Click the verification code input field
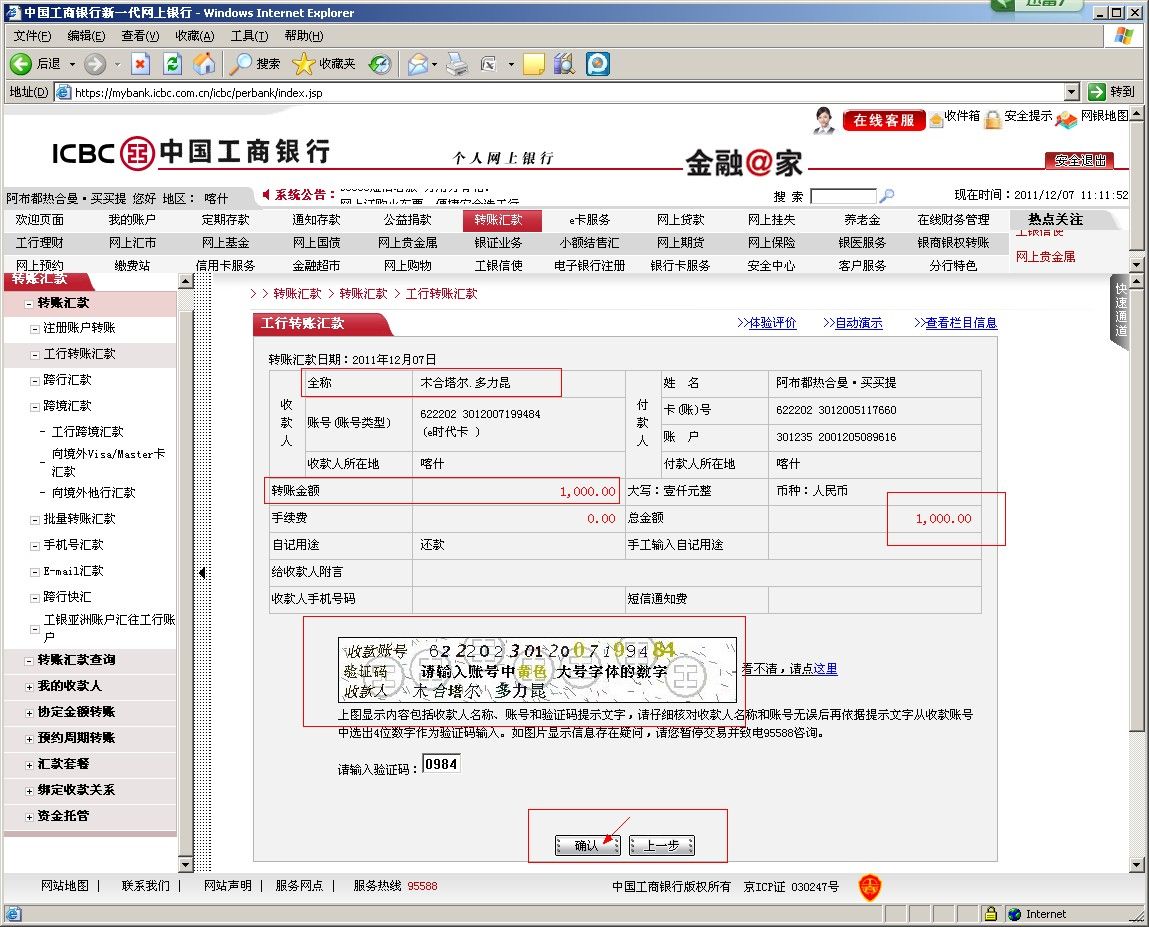 [x=441, y=764]
